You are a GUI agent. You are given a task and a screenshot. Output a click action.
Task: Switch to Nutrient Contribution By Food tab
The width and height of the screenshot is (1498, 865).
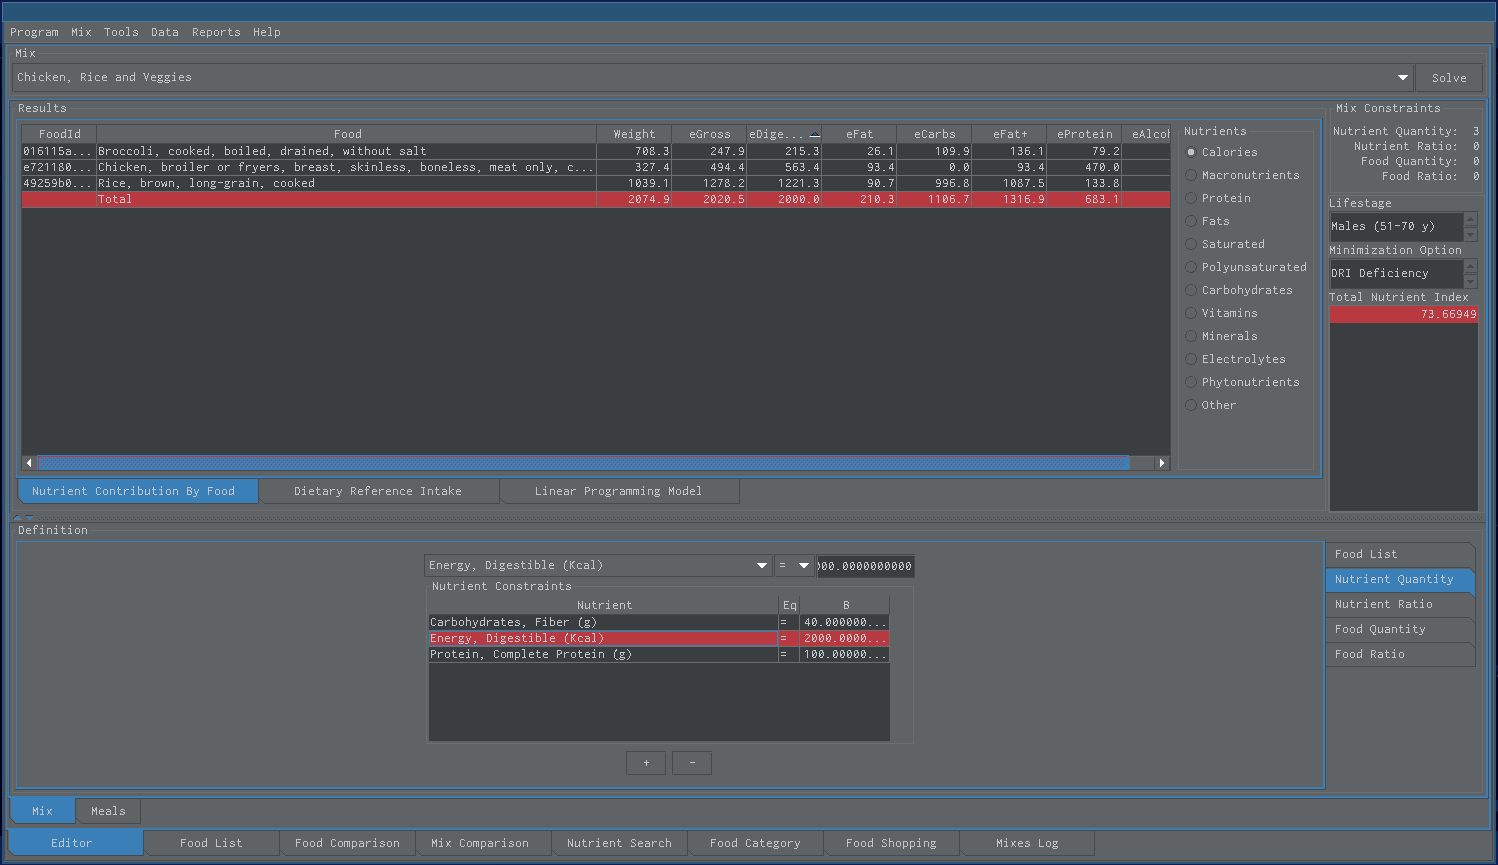tap(138, 491)
